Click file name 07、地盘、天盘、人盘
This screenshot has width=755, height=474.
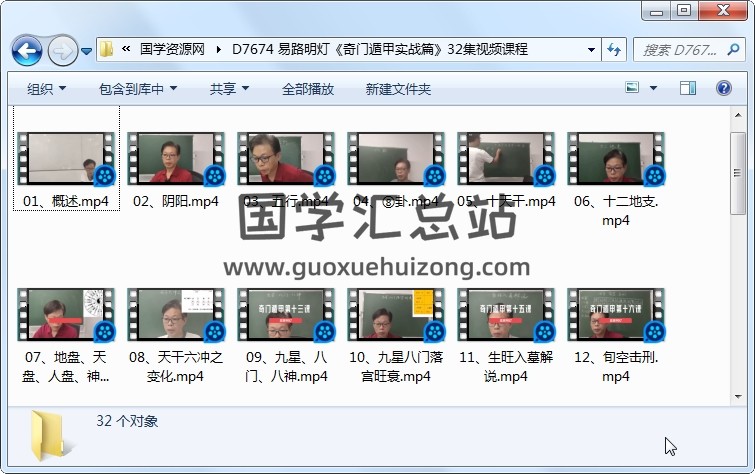click(66, 367)
